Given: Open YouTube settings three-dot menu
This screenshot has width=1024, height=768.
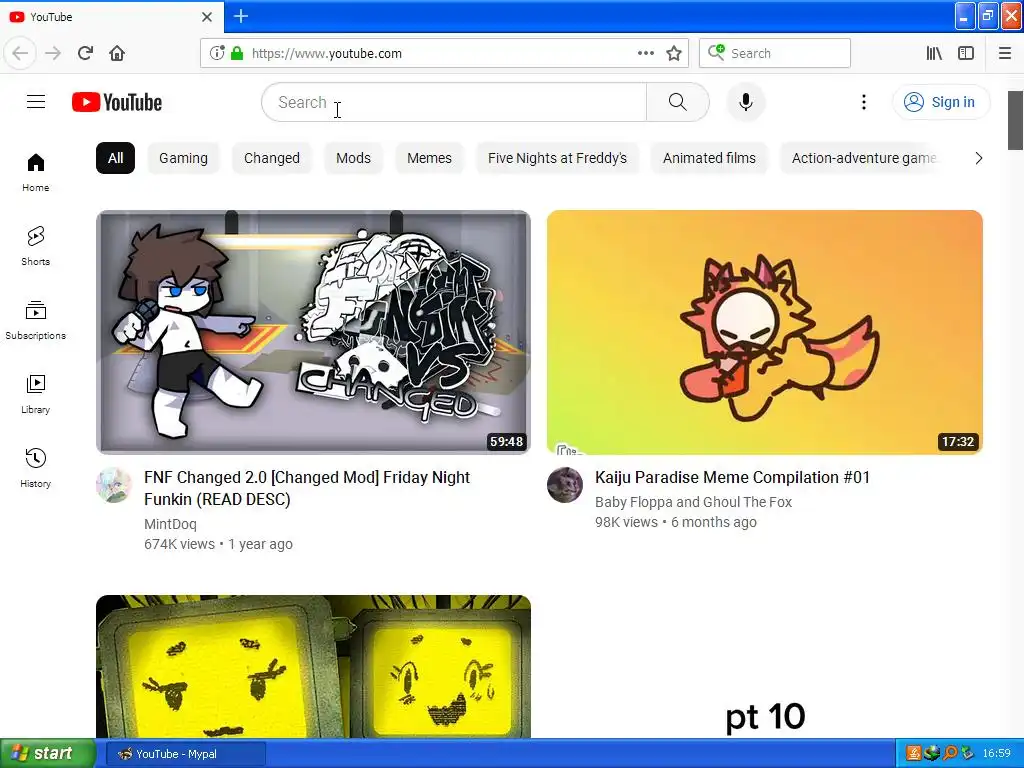Looking at the screenshot, I should click(x=863, y=102).
